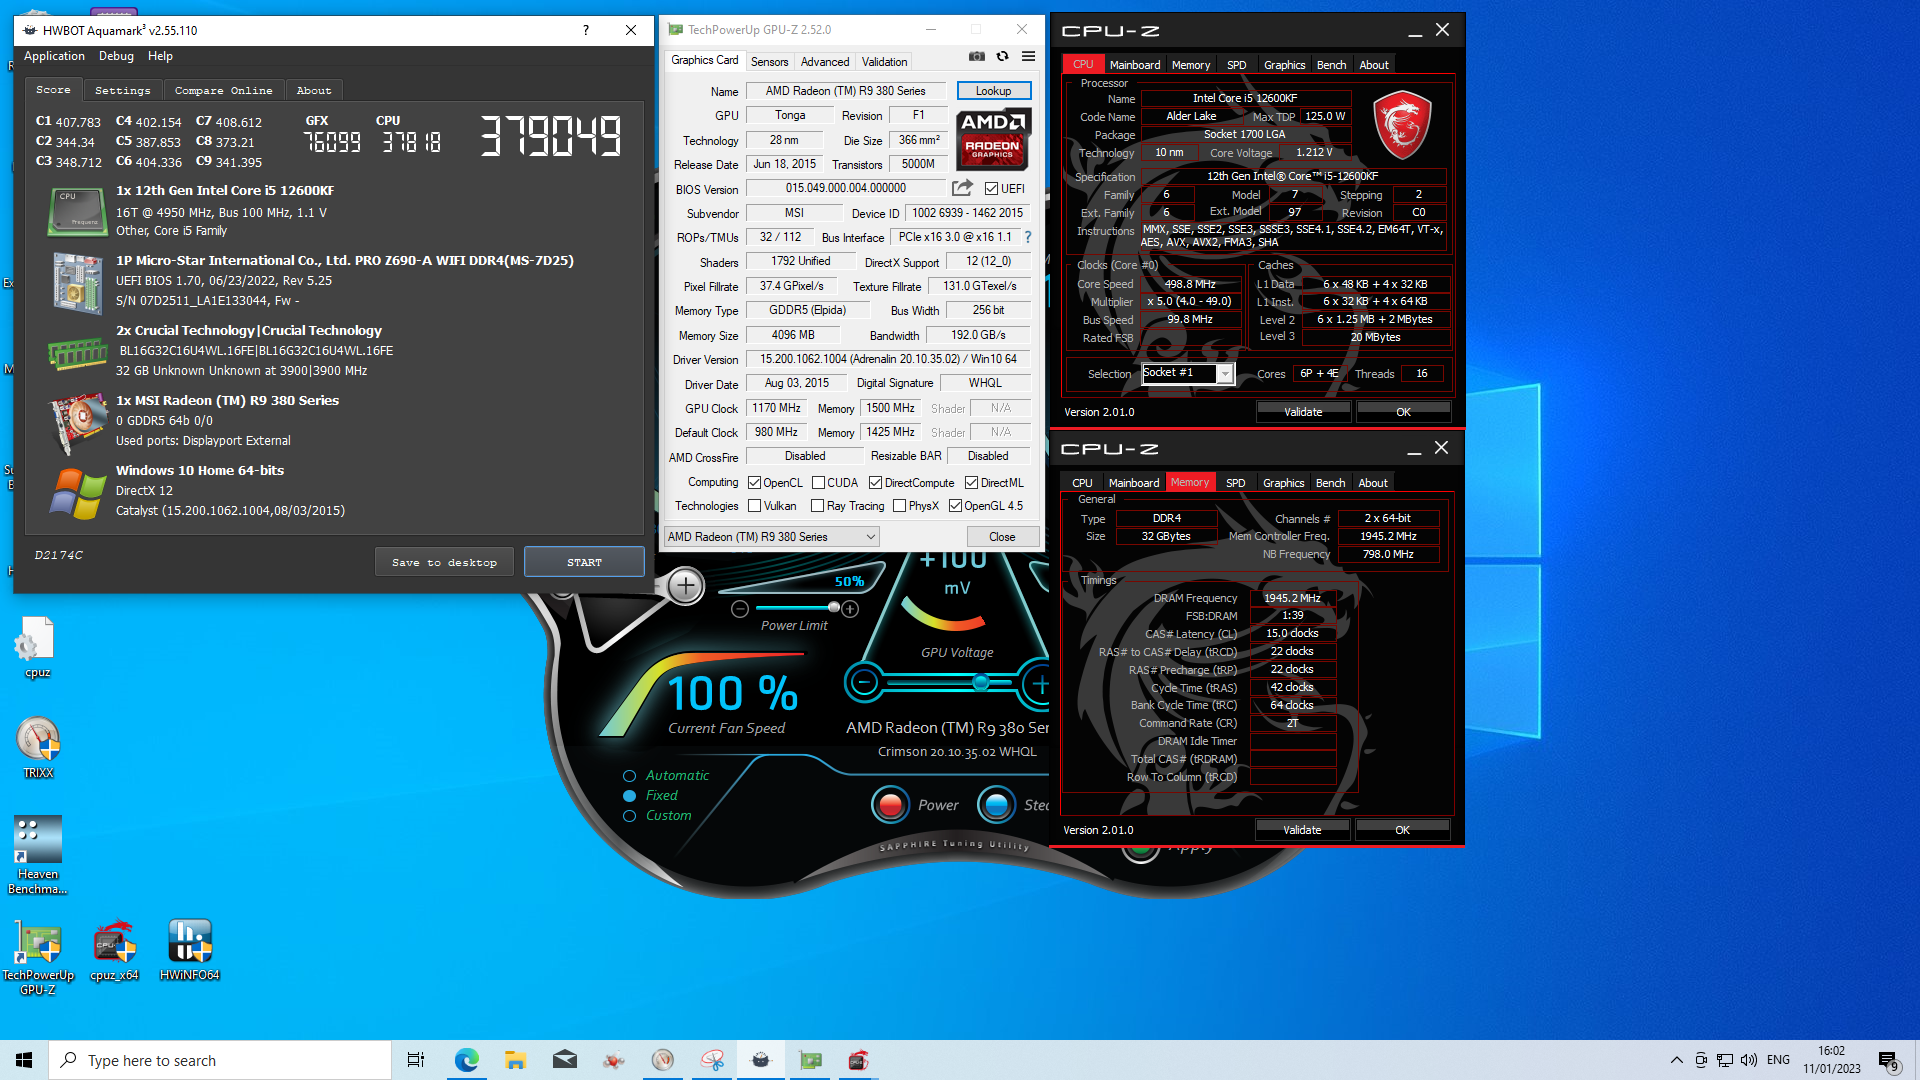Switch to the Sensors tab in GPU-Z
Viewport: 1920px width, 1080px height.
click(770, 62)
